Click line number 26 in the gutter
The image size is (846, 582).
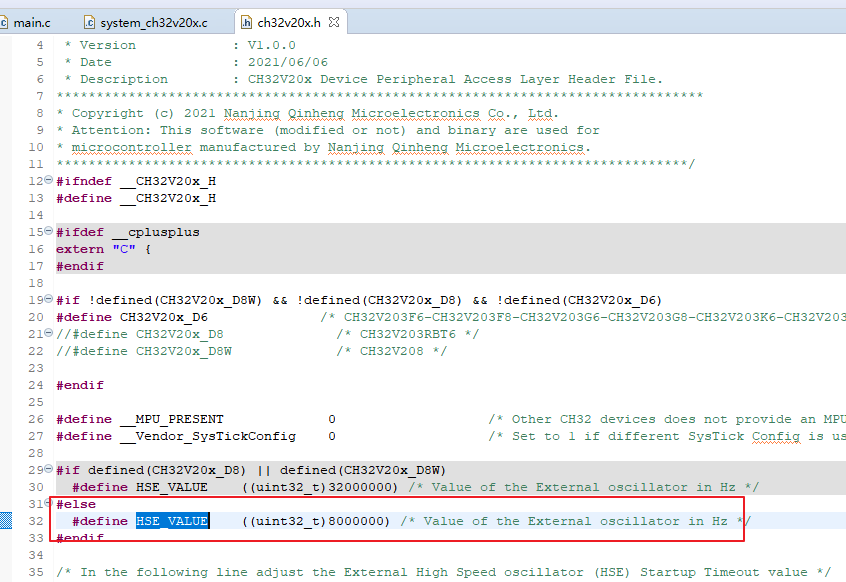[36, 419]
